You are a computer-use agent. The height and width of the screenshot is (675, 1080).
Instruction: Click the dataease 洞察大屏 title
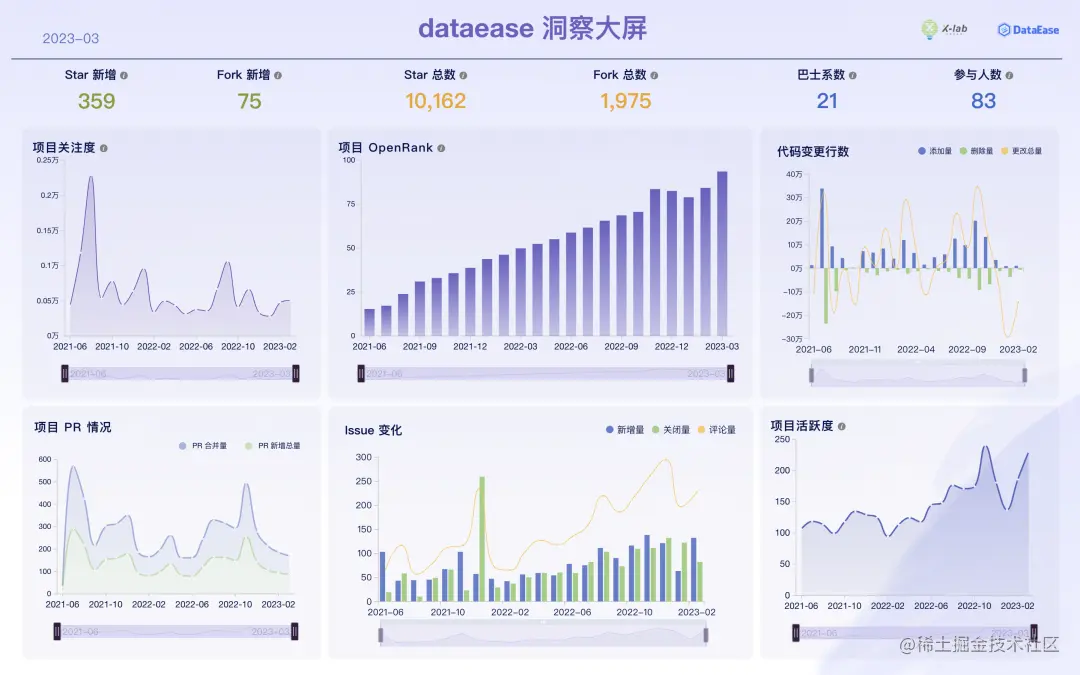click(x=532, y=29)
